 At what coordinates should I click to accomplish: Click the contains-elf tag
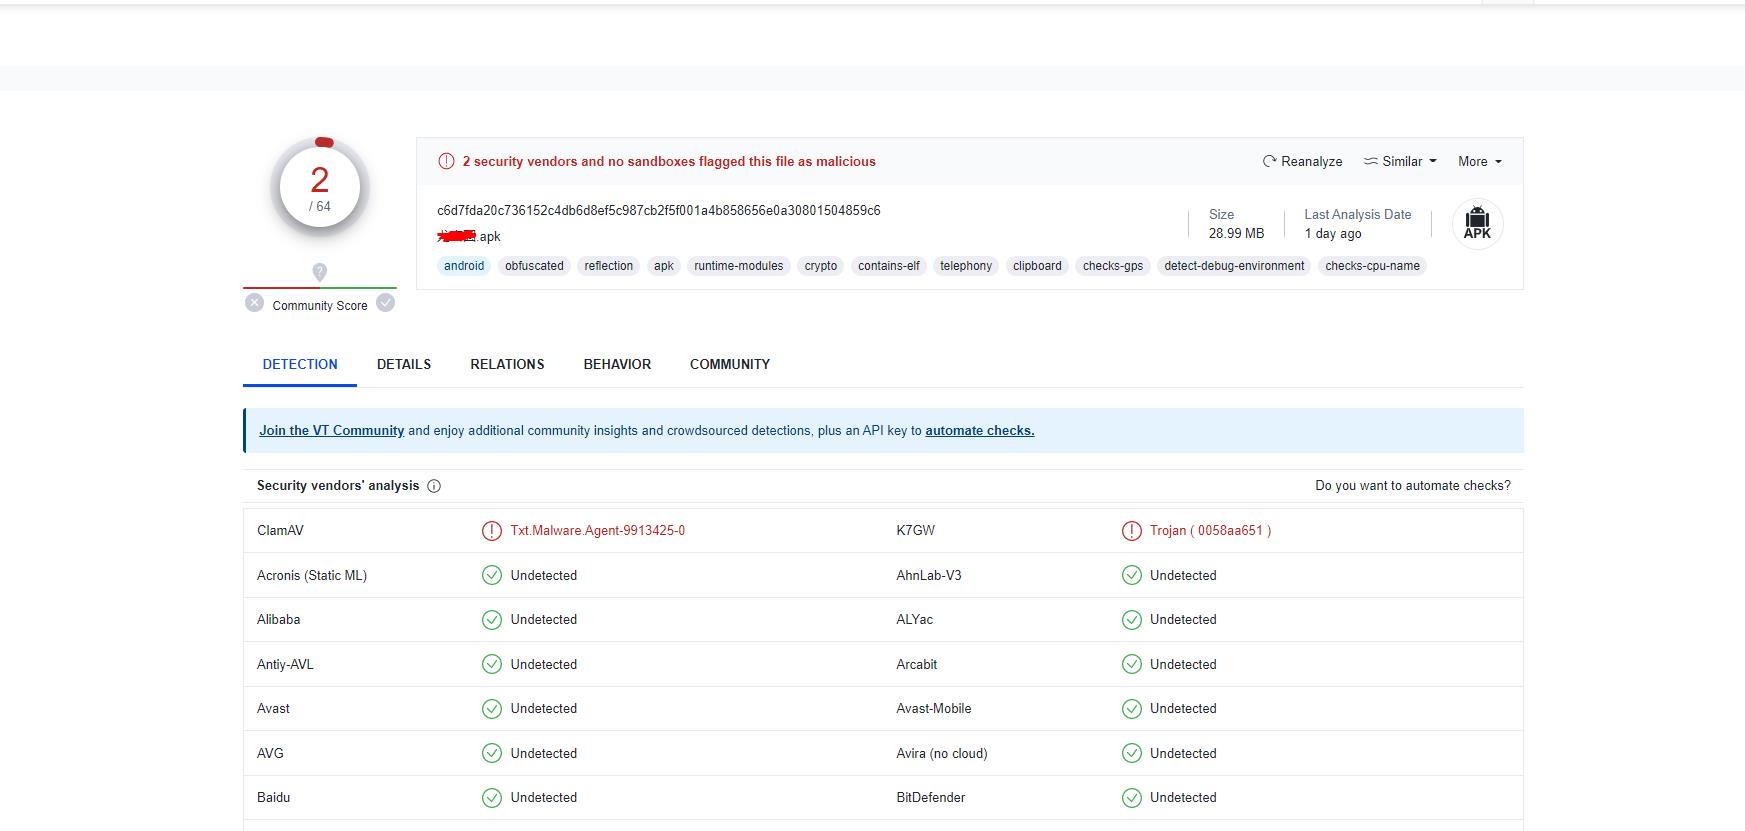pyautogui.click(x=889, y=266)
